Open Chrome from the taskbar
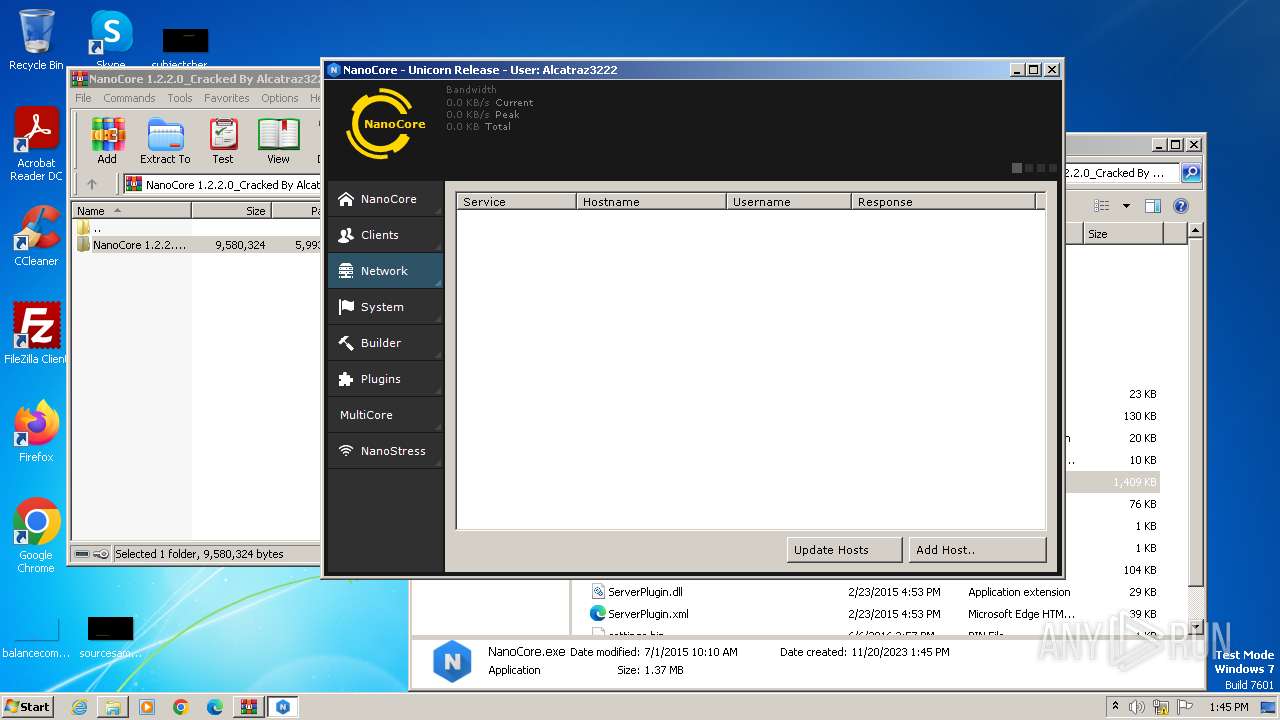The width and height of the screenshot is (1280, 720). click(x=181, y=707)
